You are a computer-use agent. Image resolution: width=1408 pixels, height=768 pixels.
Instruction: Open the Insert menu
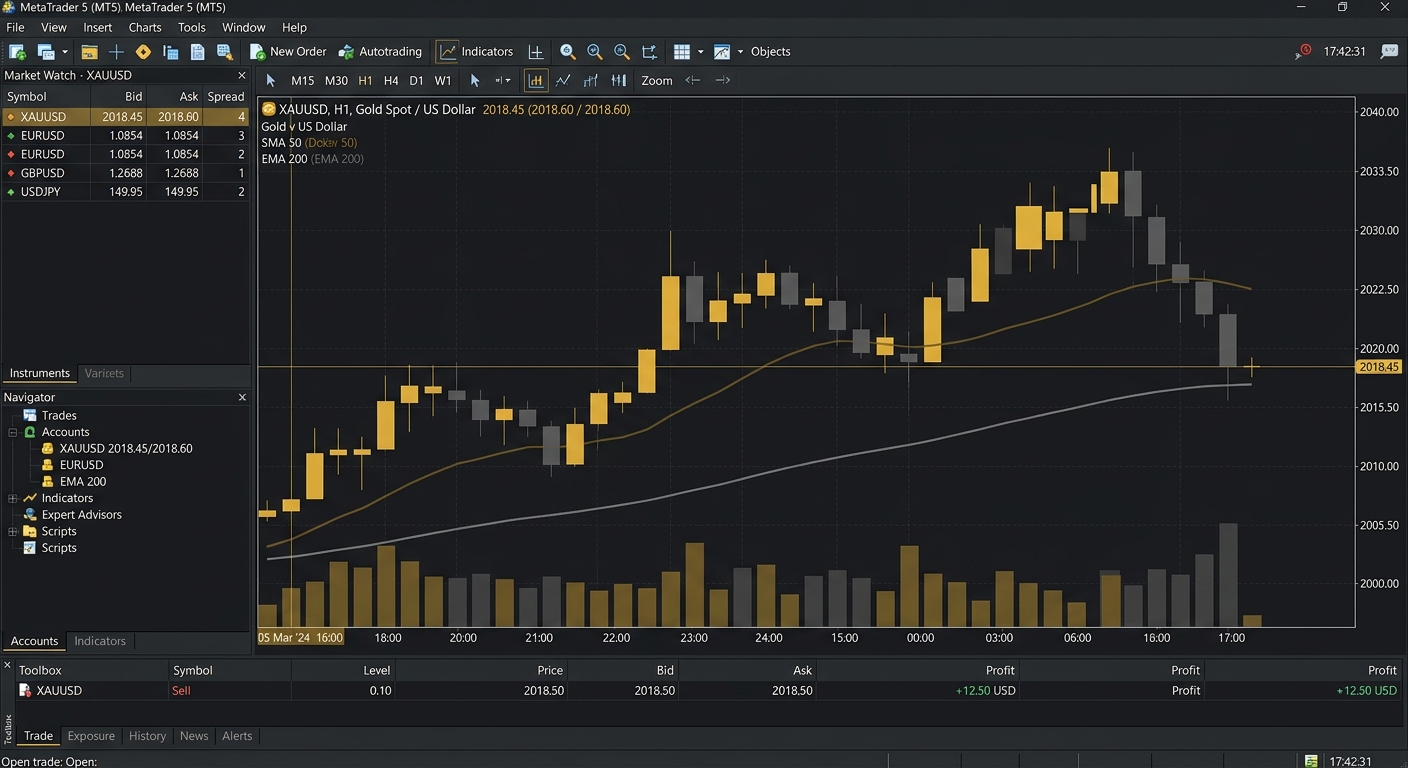click(x=98, y=27)
